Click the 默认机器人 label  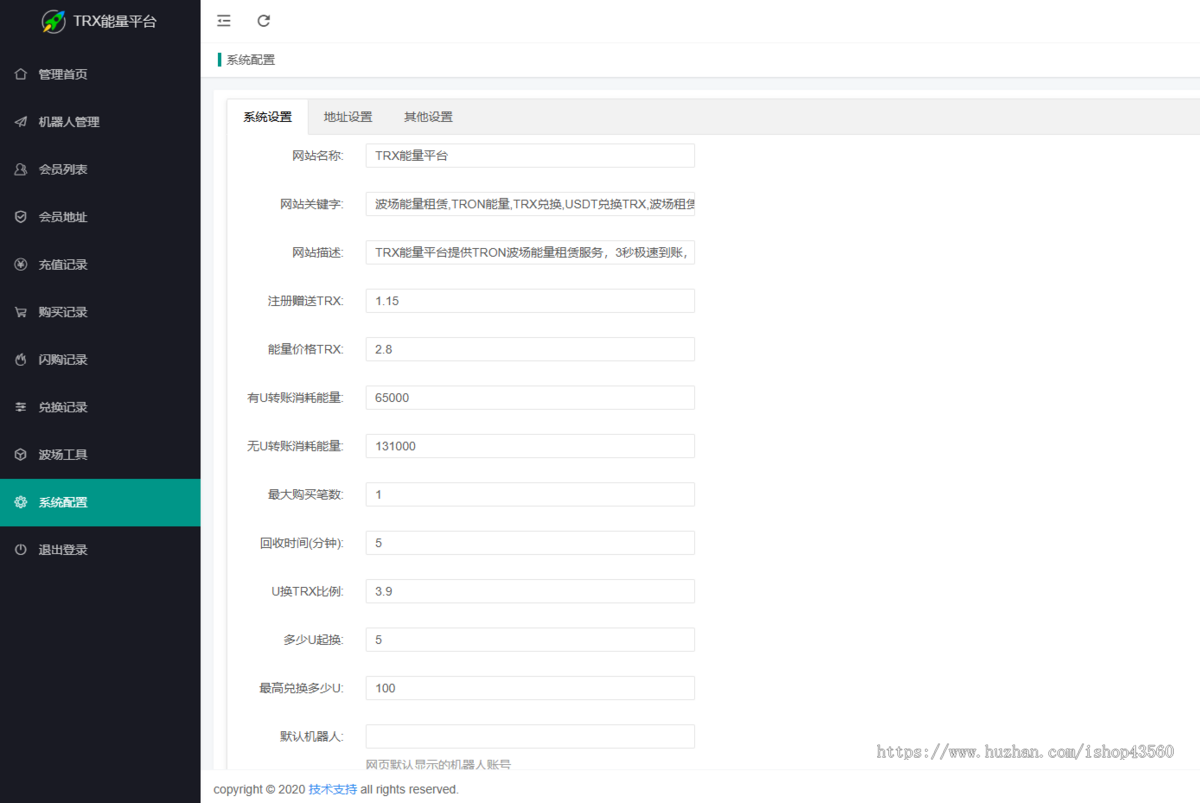click(312, 736)
